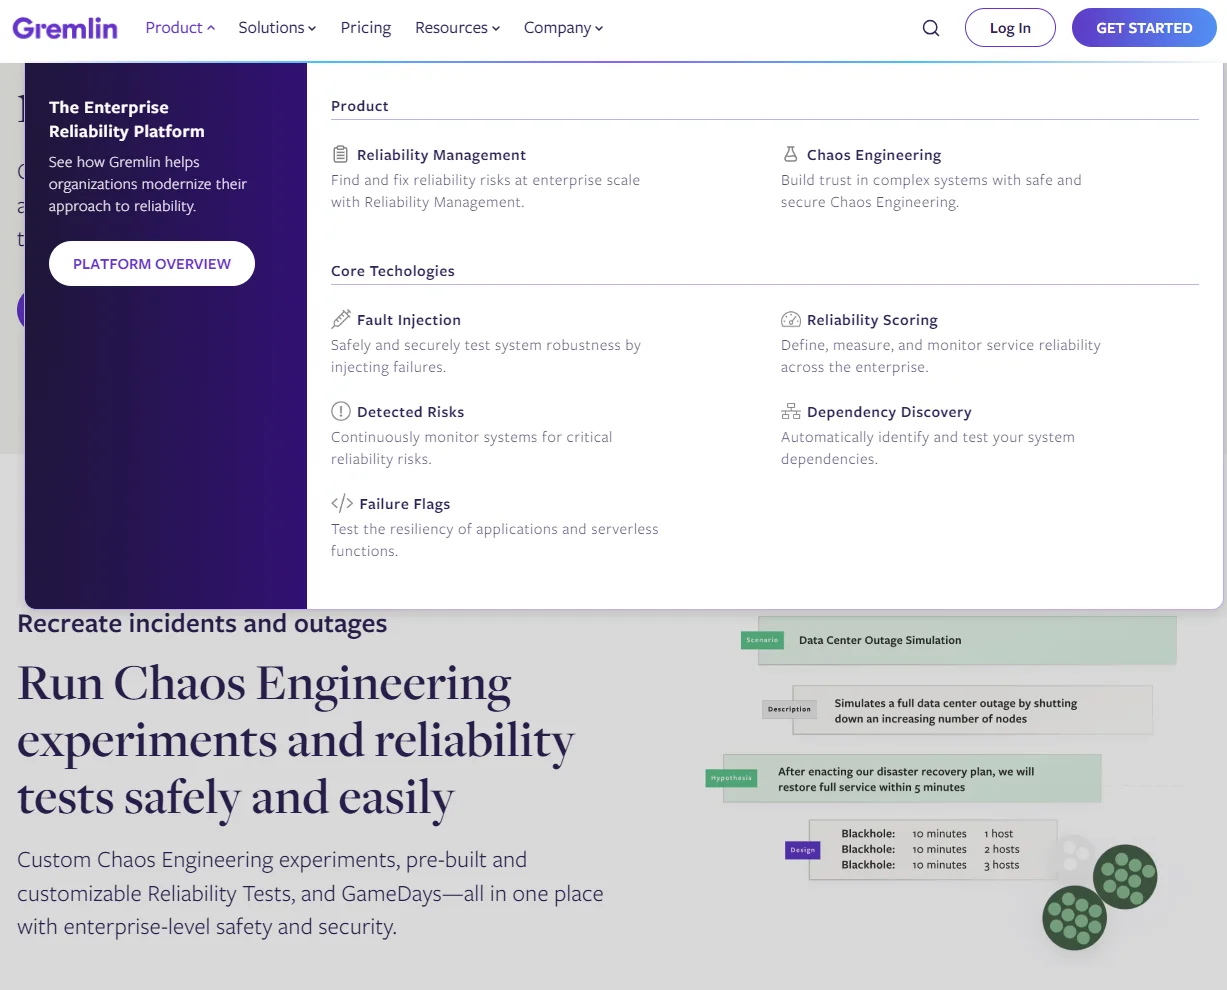Expand the Solutions dropdown

click(277, 28)
